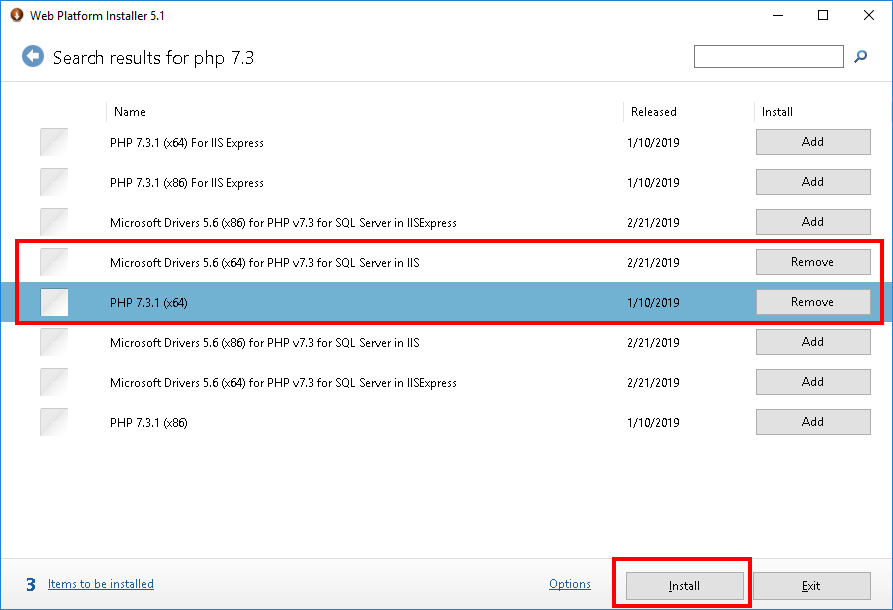This screenshot has width=893, height=610.
Task: Click the Exit button
Action: pos(812,586)
